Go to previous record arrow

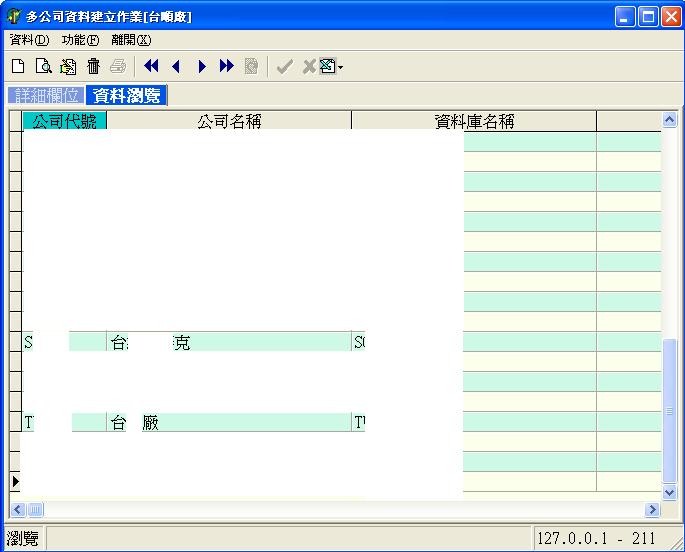176,66
